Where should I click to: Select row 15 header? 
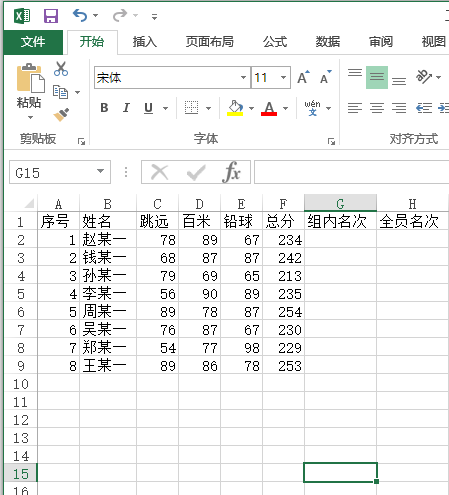(21, 473)
